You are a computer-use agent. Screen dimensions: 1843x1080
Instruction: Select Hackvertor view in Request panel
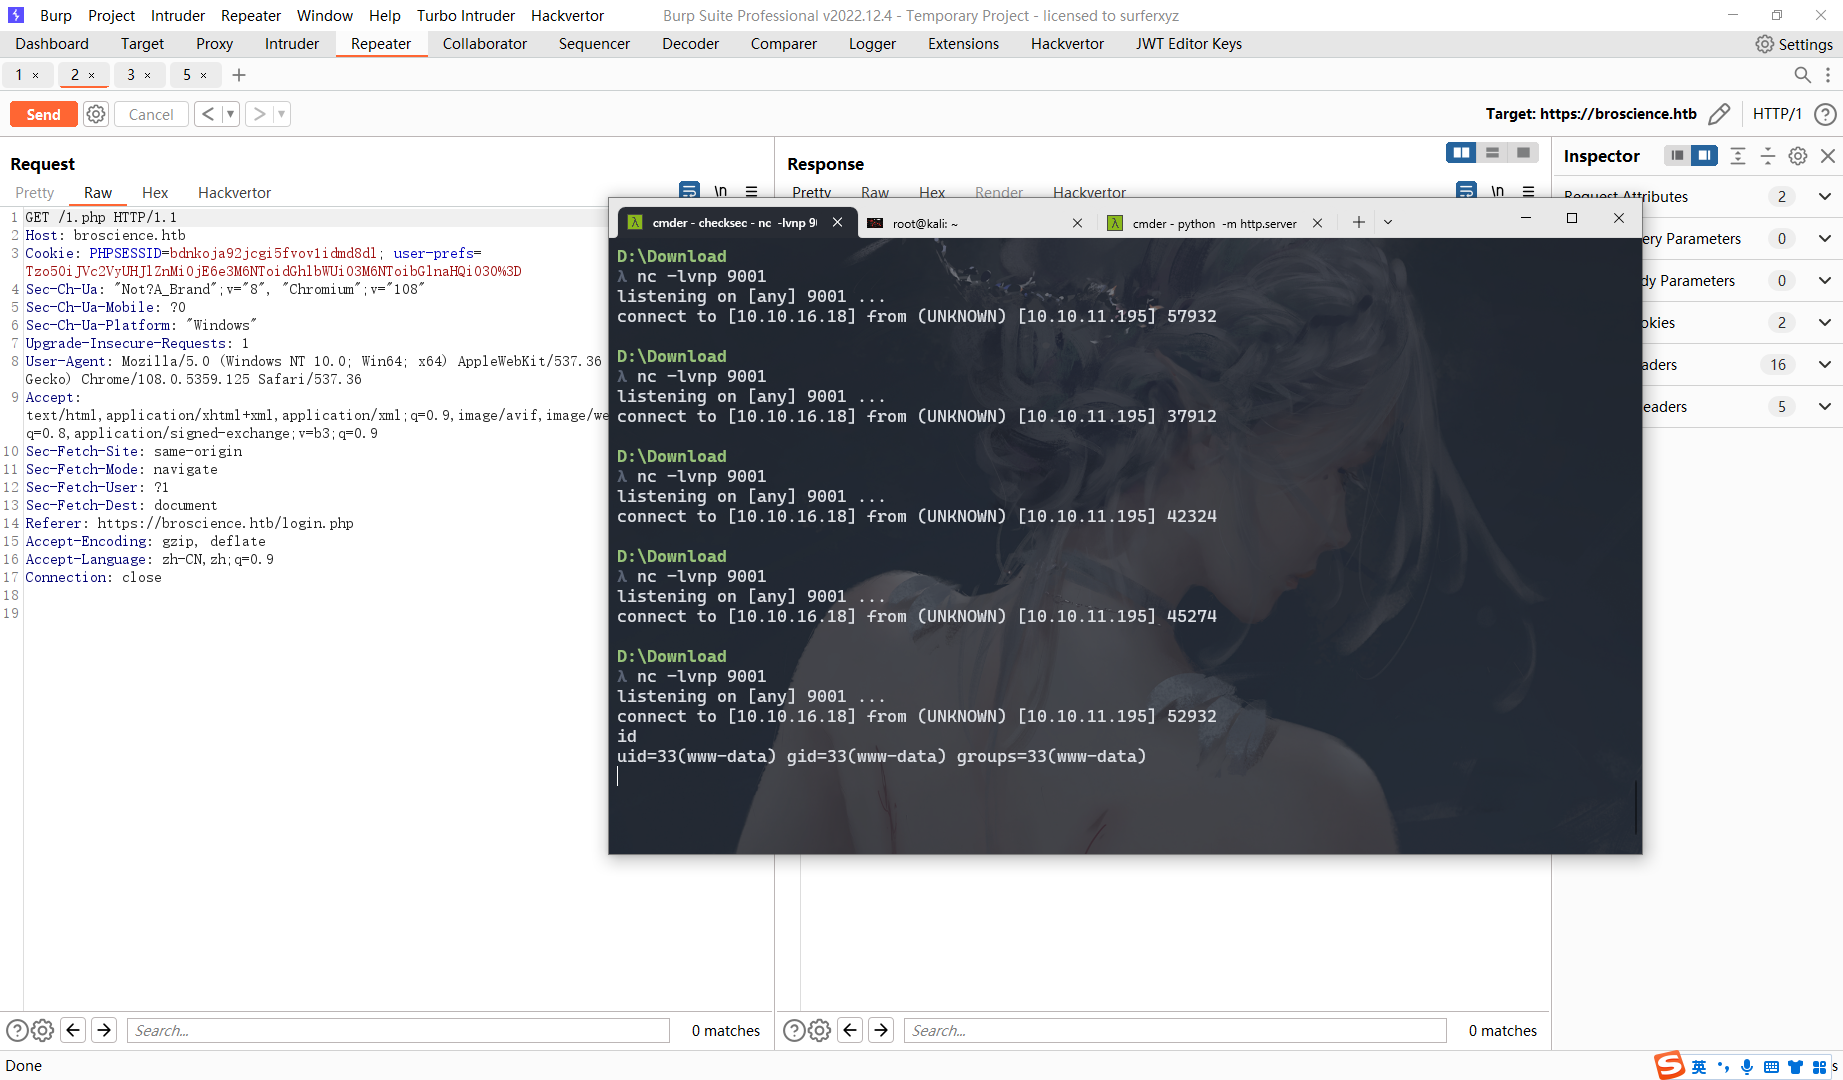[234, 193]
